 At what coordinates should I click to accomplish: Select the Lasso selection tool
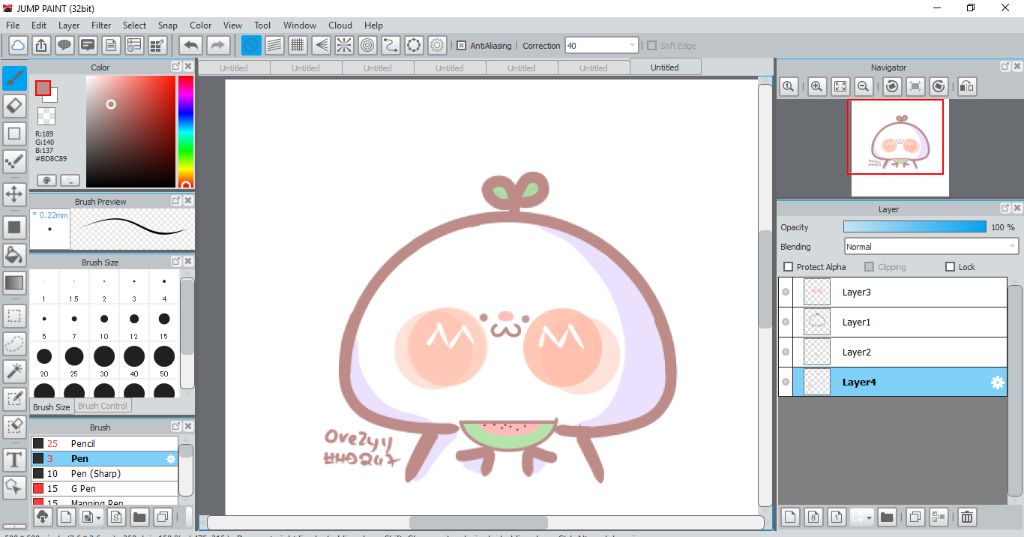click(x=14, y=343)
